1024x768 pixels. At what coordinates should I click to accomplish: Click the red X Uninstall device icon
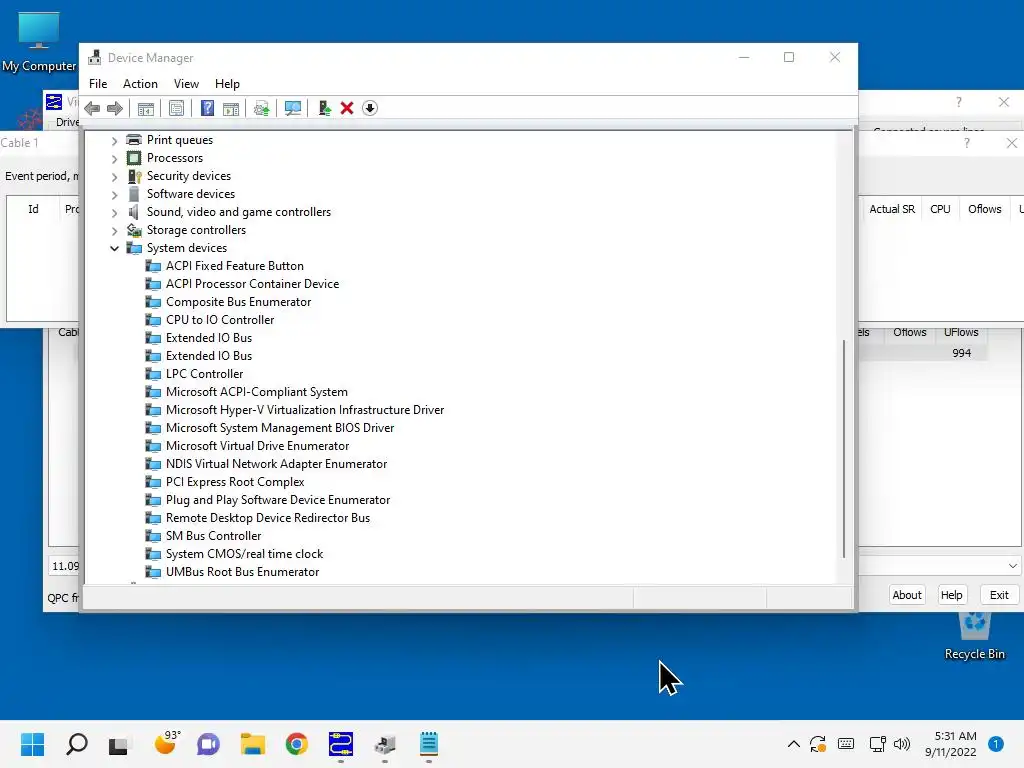point(347,108)
